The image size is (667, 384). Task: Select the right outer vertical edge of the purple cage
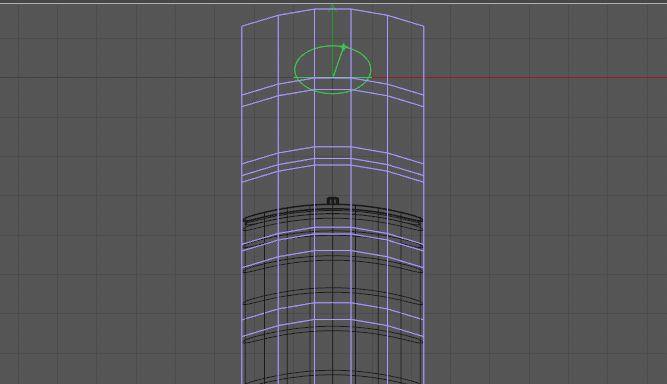pyautogui.click(x=424, y=204)
